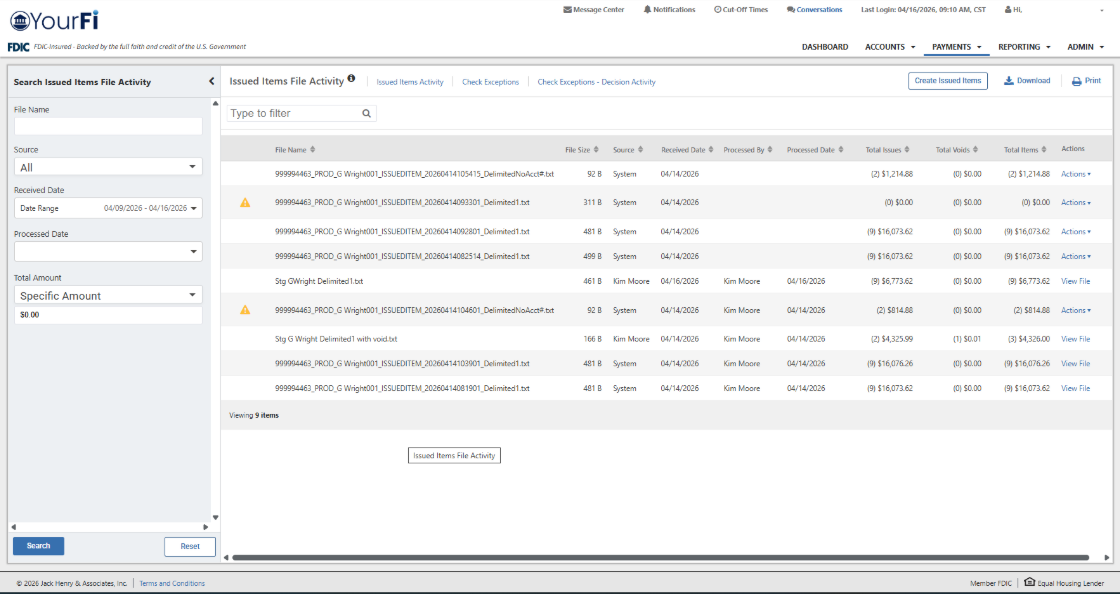This screenshot has width=1120, height=594.
Task: Open Actions menu for 20260414092801 file
Action: click(x=1076, y=231)
